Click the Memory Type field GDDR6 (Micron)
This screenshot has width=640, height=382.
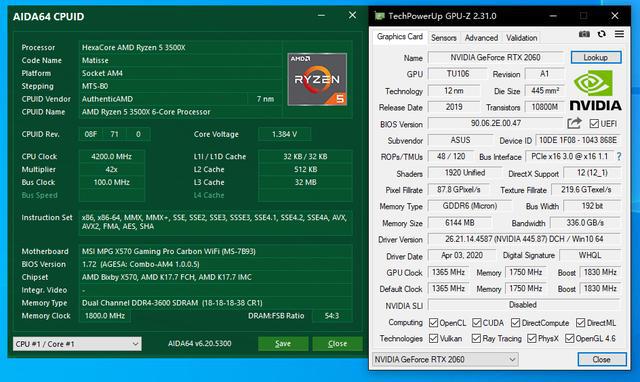tap(470, 206)
